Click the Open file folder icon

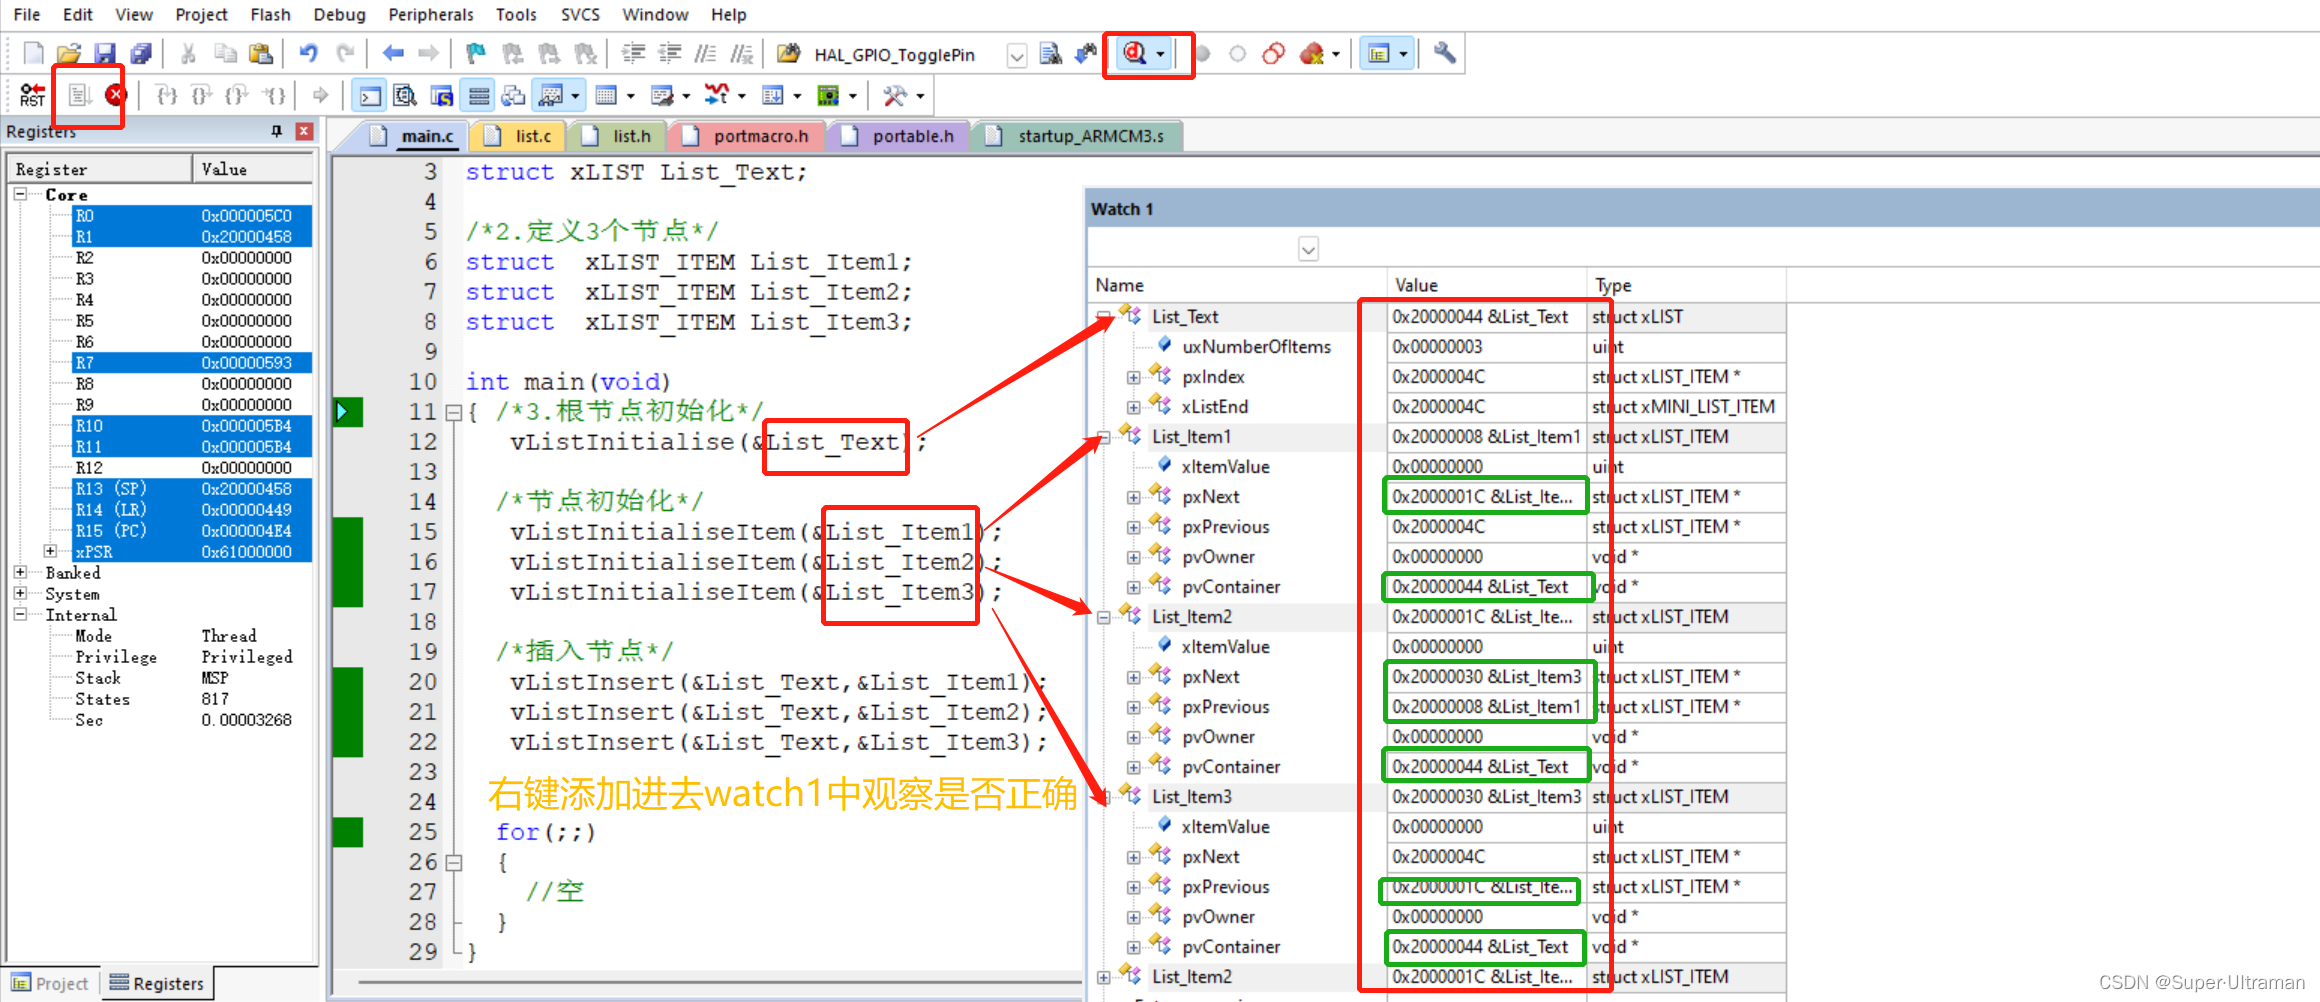coord(68,54)
